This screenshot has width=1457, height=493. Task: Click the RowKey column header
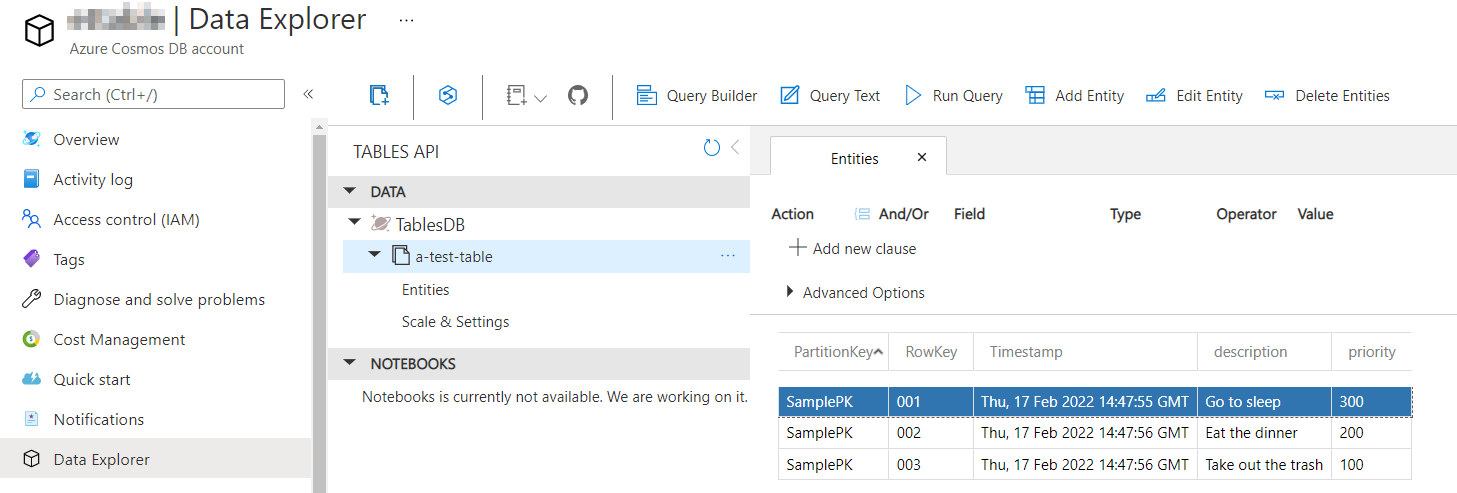(x=931, y=352)
